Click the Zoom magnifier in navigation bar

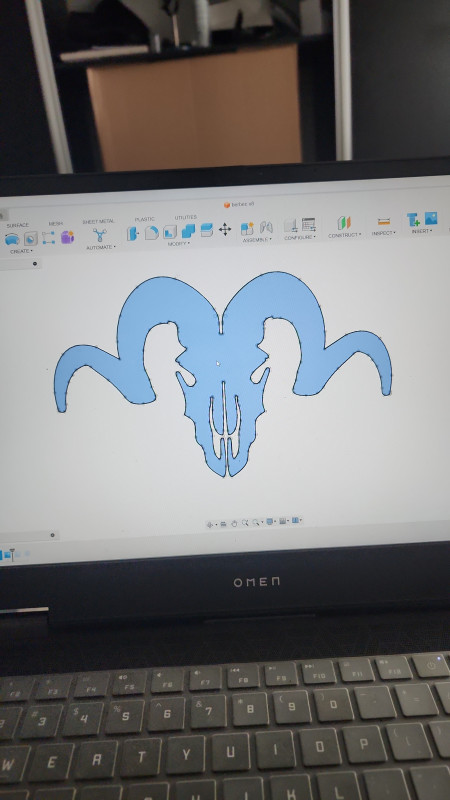(x=245, y=522)
